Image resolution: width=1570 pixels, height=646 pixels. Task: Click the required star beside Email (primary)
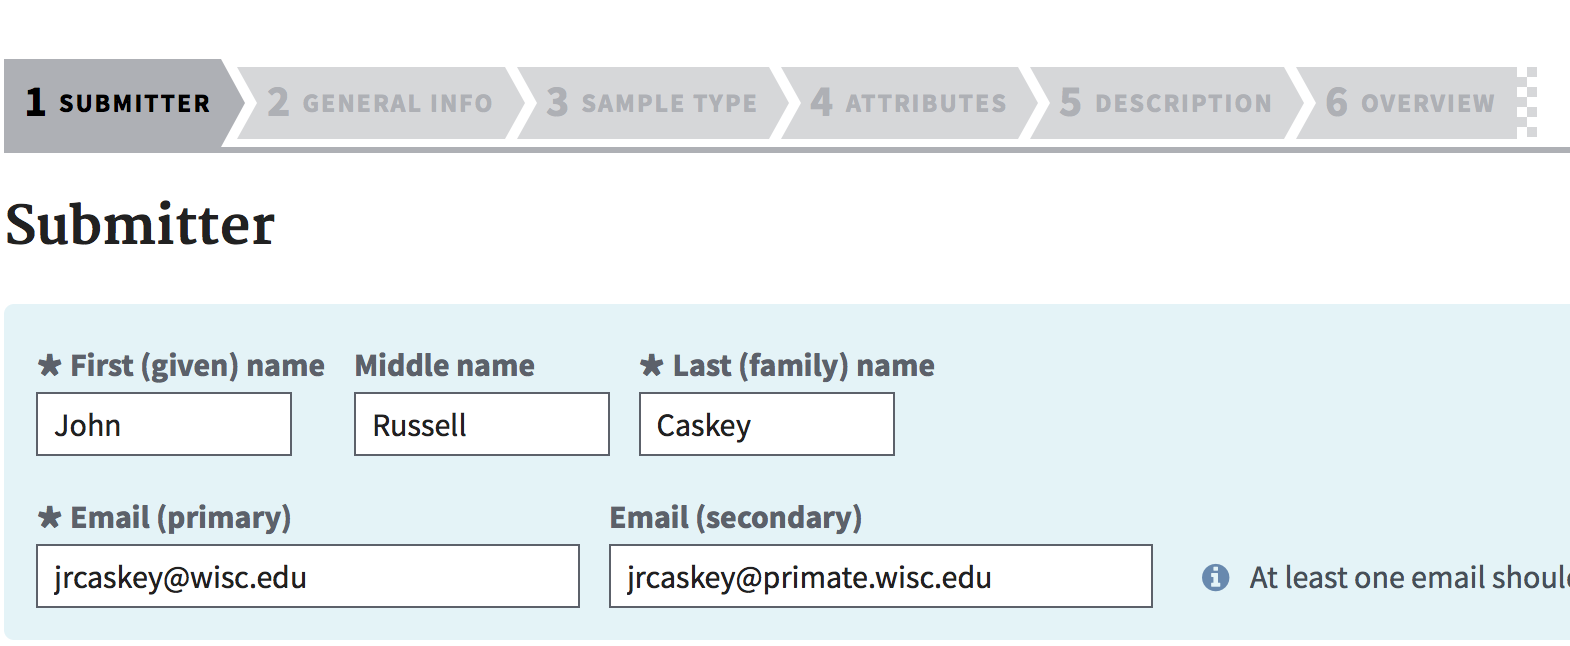click(49, 518)
